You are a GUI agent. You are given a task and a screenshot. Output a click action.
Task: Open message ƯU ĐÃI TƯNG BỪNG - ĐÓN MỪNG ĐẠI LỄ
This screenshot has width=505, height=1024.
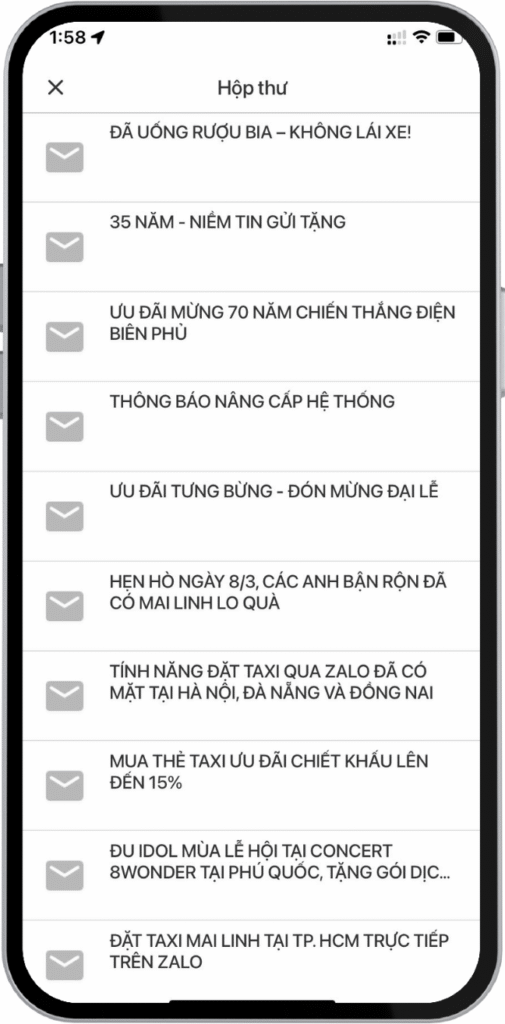(x=251, y=516)
